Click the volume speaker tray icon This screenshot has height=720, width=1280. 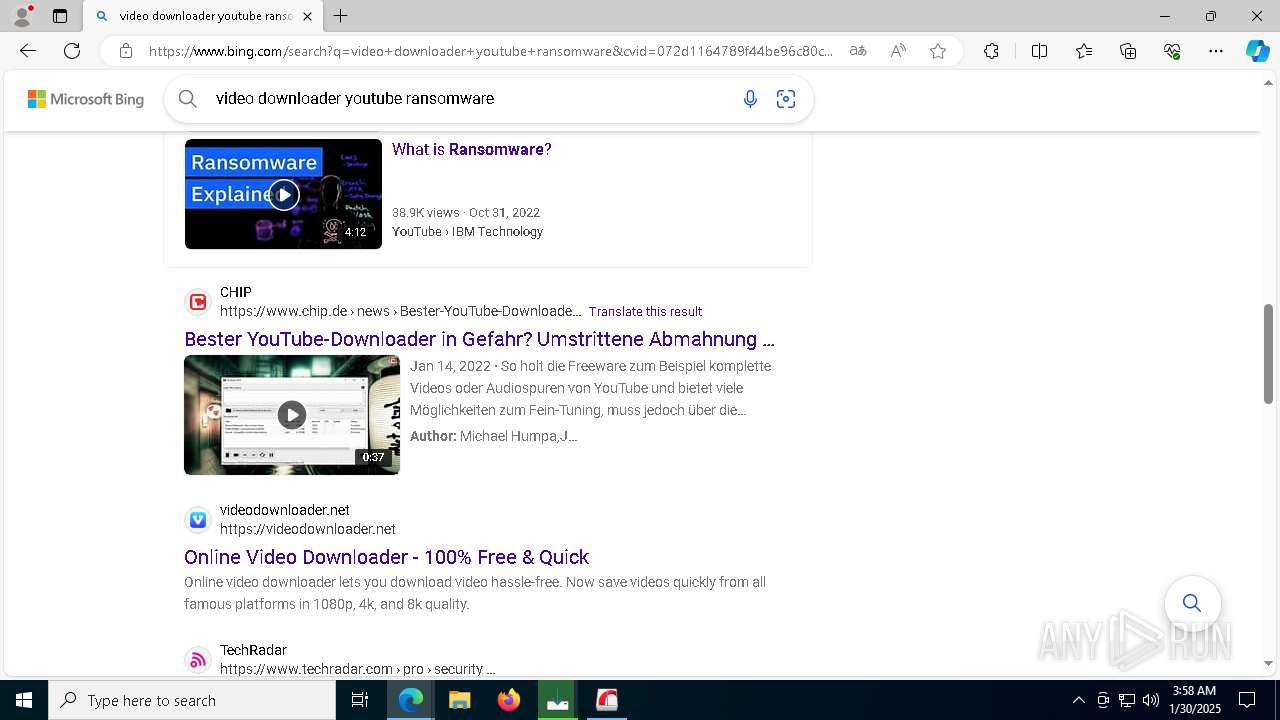(1151, 700)
